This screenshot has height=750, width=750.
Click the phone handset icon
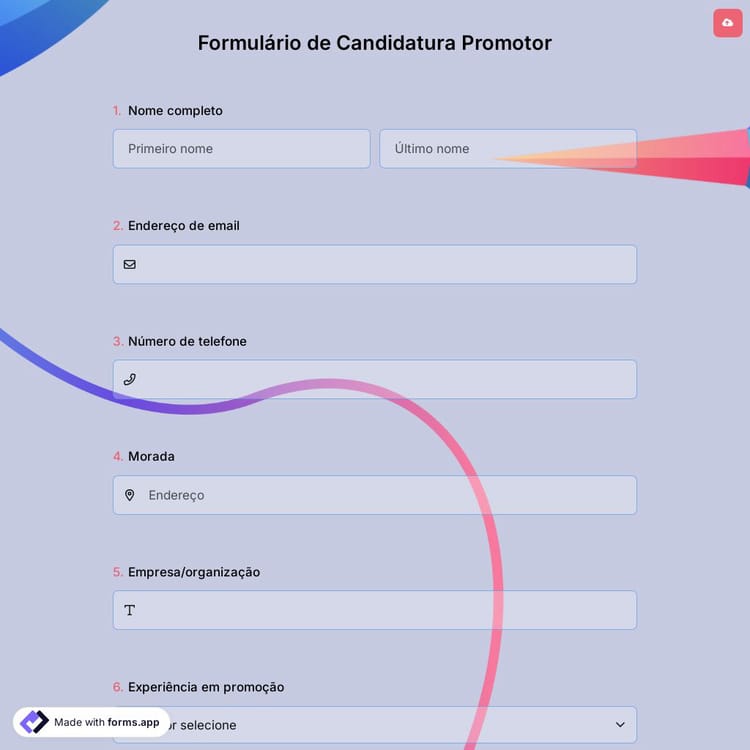(130, 380)
